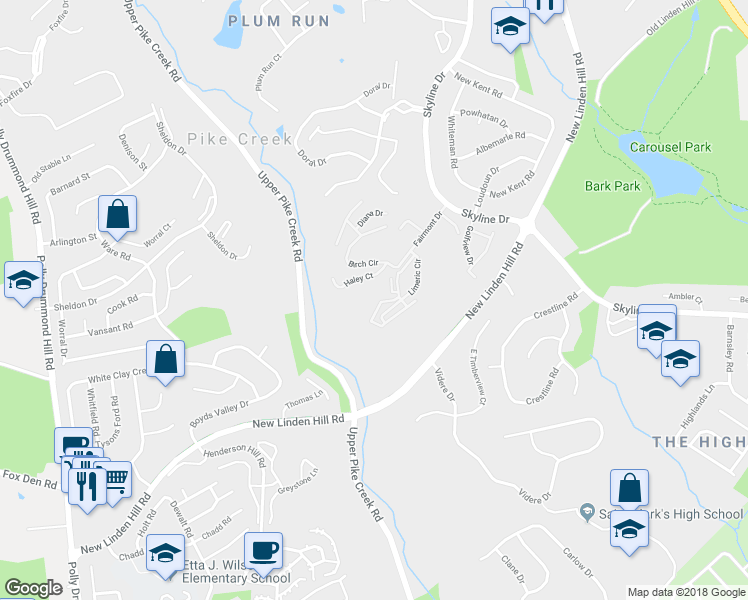Viewport: 748px width, 600px height.
Task: Select the school marker near Barnsley Rd
Action: click(680, 360)
